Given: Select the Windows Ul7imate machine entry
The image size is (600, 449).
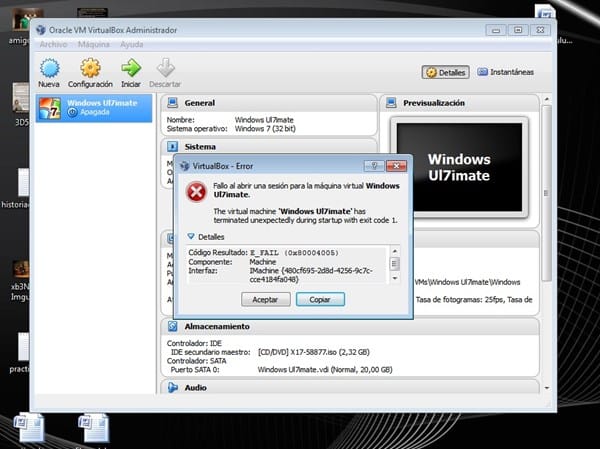Looking at the screenshot, I should pyautogui.click(x=94, y=108).
